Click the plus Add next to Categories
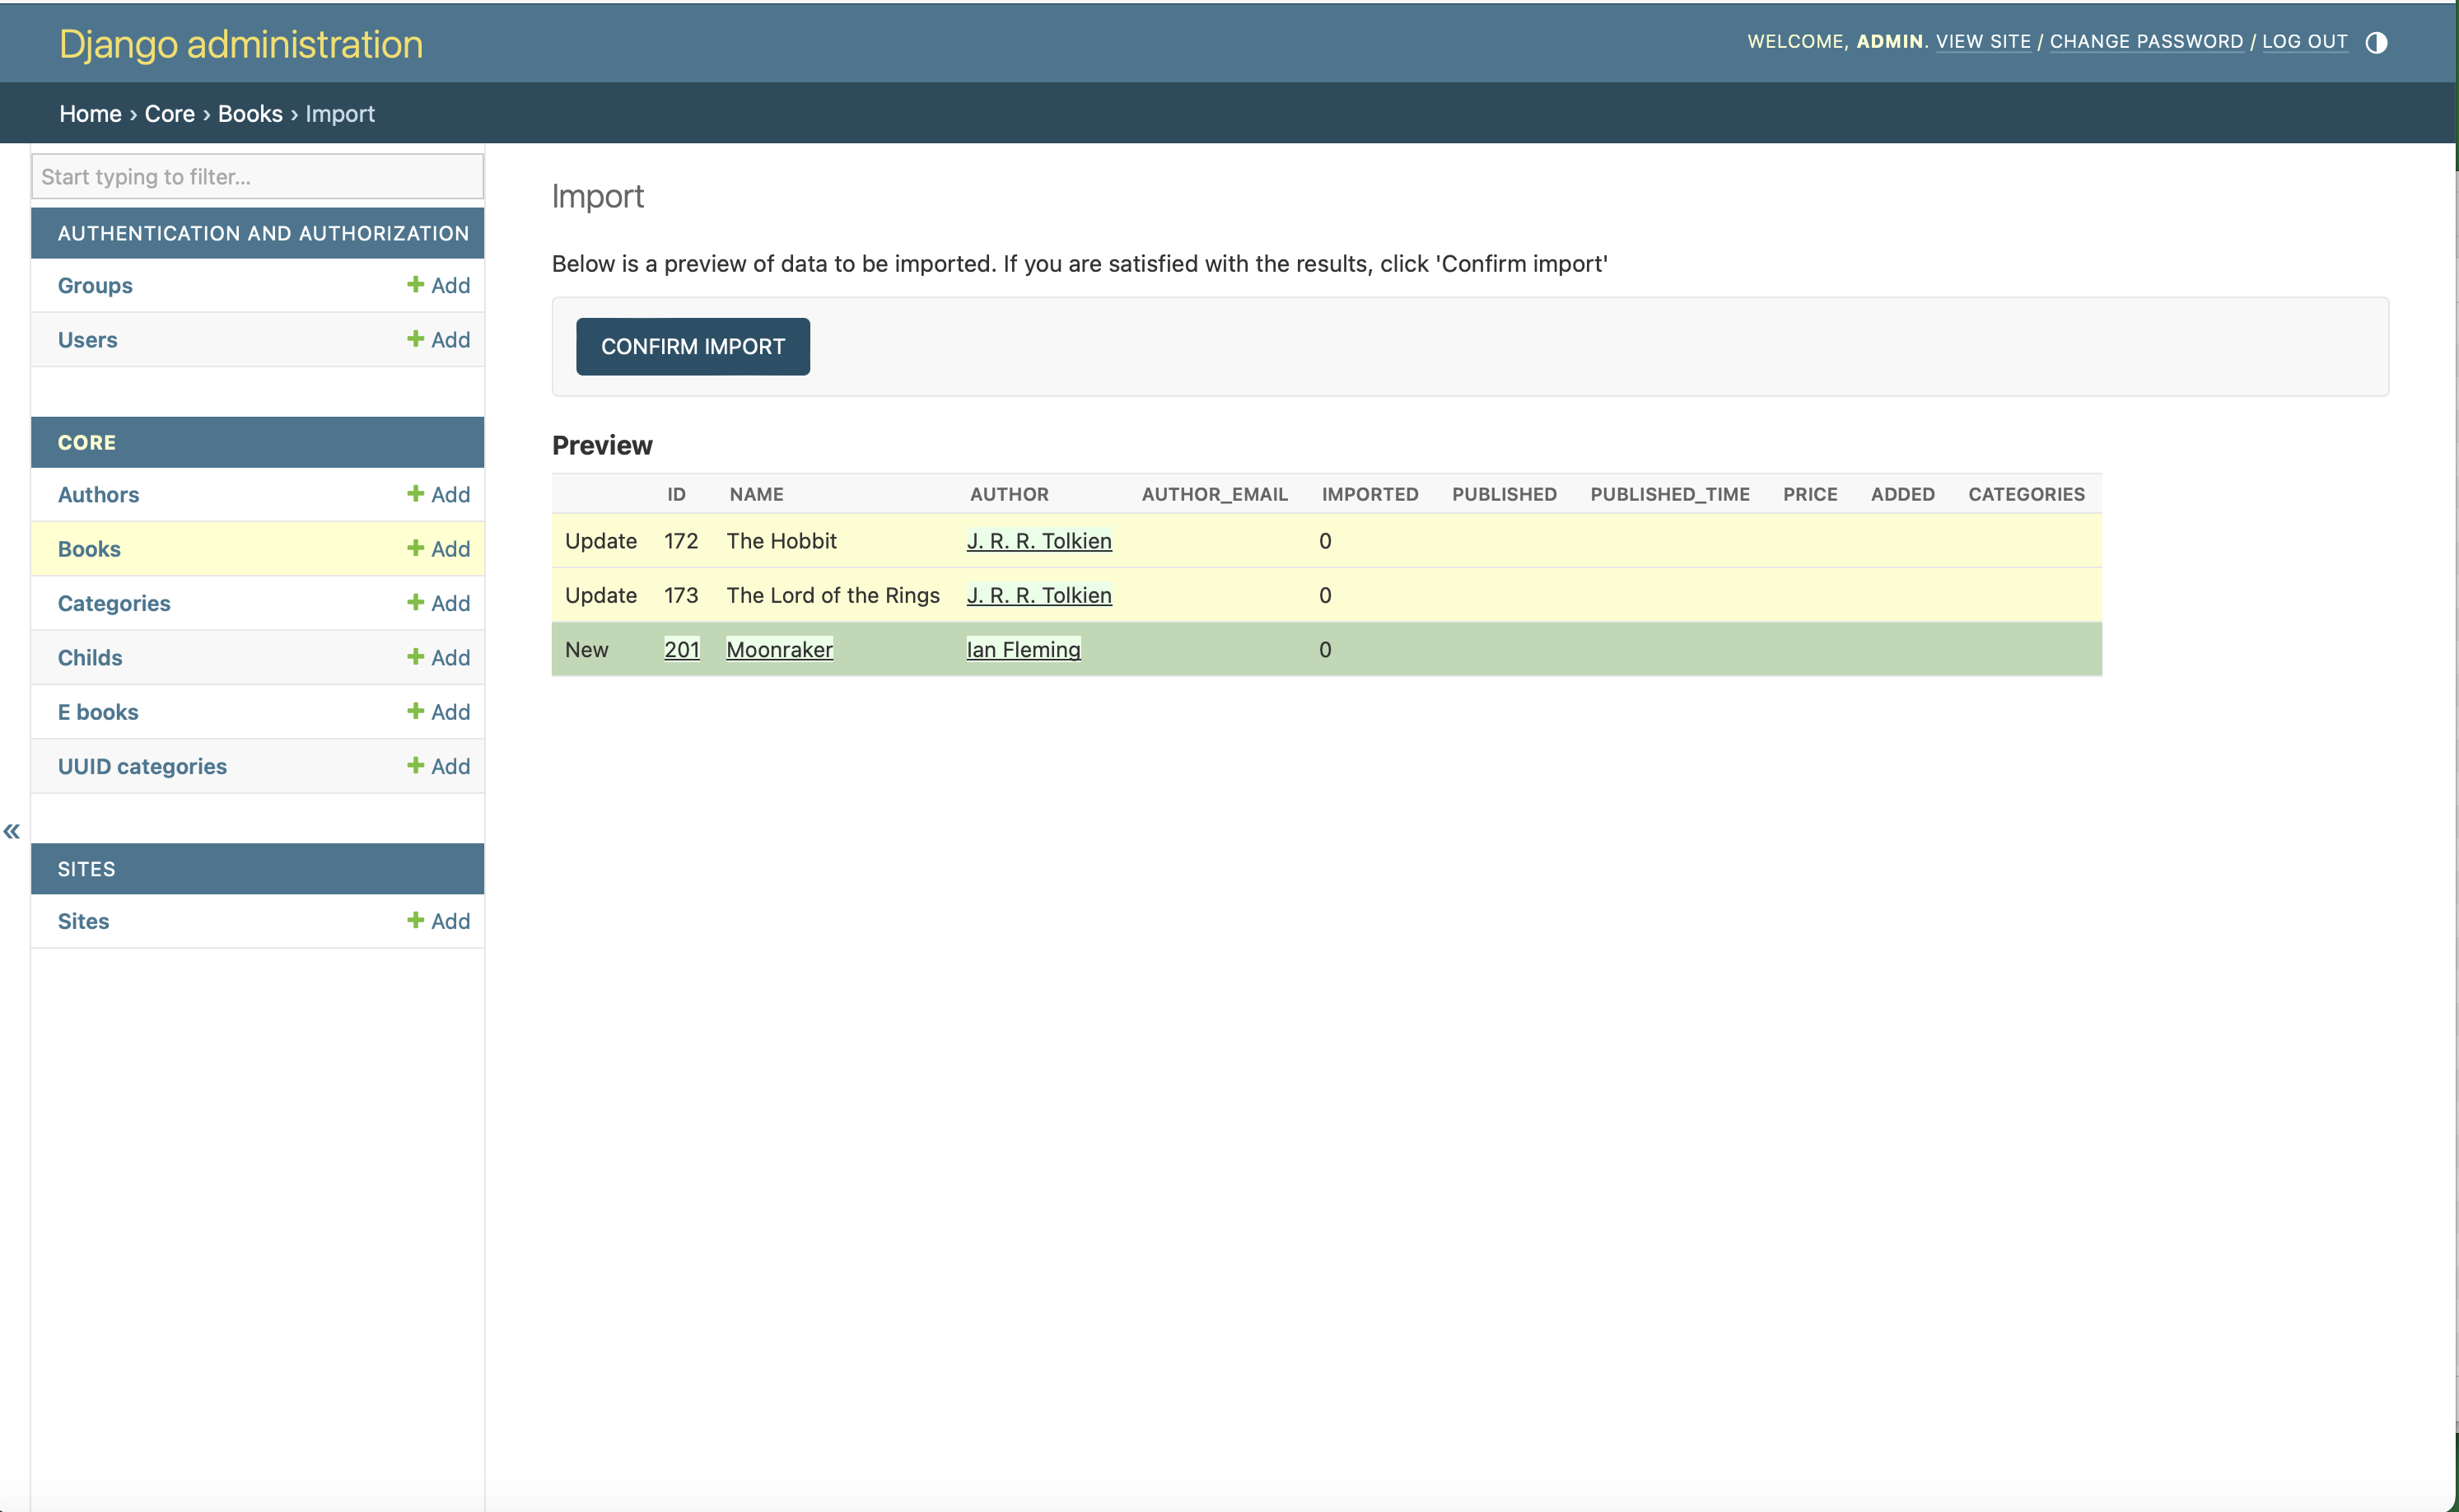 pyautogui.click(x=438, y=603)
